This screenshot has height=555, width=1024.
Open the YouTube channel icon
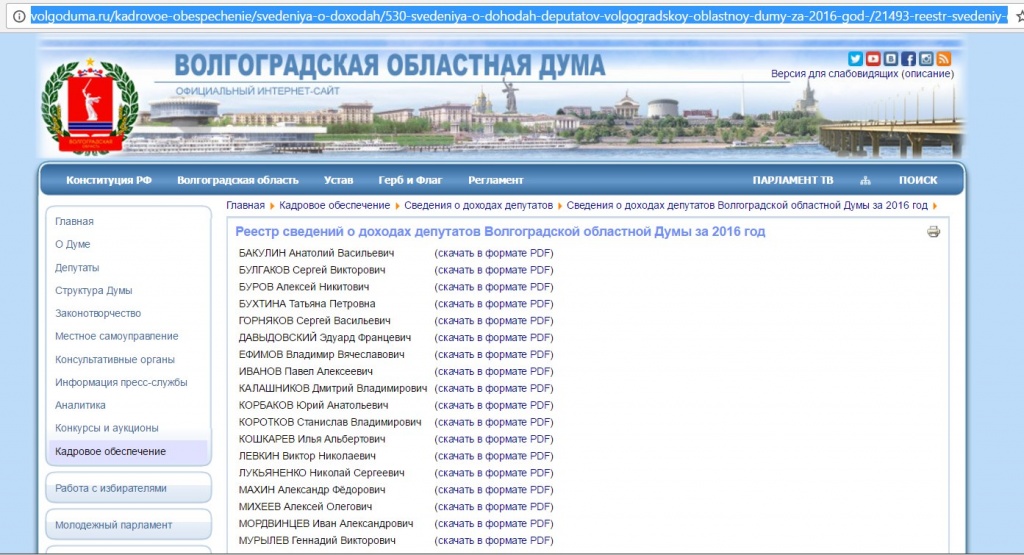(872, 59)
